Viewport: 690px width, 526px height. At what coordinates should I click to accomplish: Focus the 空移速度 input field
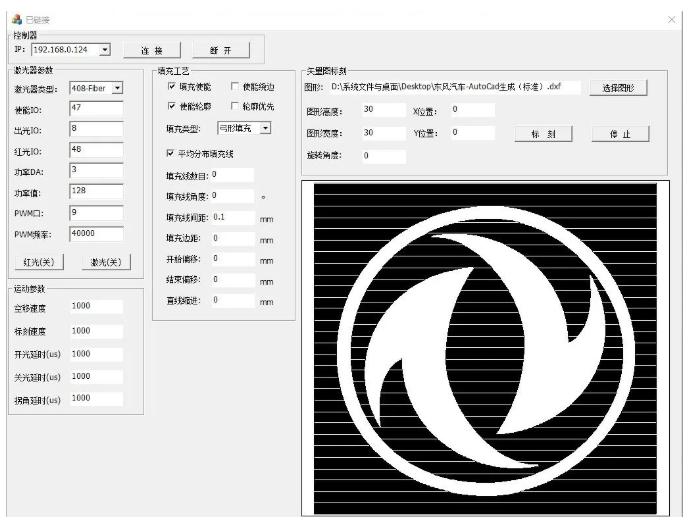96,307
